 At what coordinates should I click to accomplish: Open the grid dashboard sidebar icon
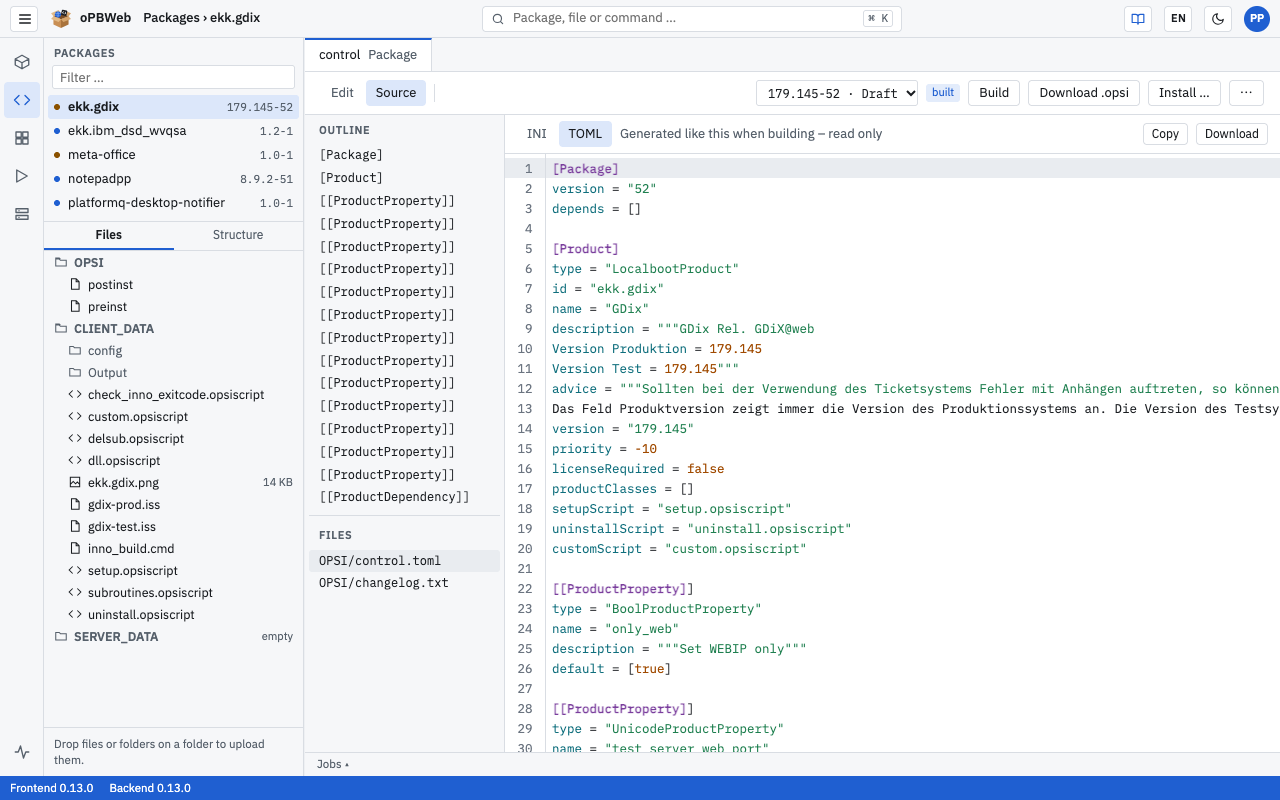pyautogui.click(x=22, y=138)
